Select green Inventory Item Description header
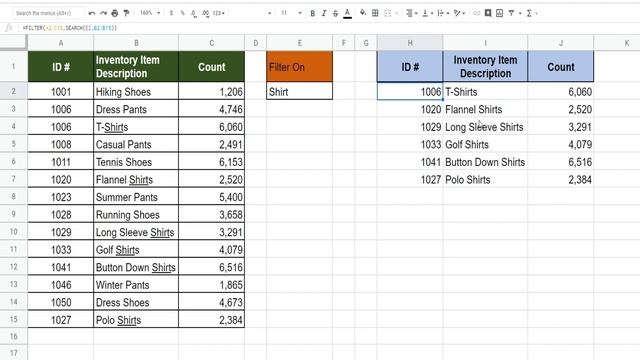Viewport: 640px width, 360px height. coord(136,67)
